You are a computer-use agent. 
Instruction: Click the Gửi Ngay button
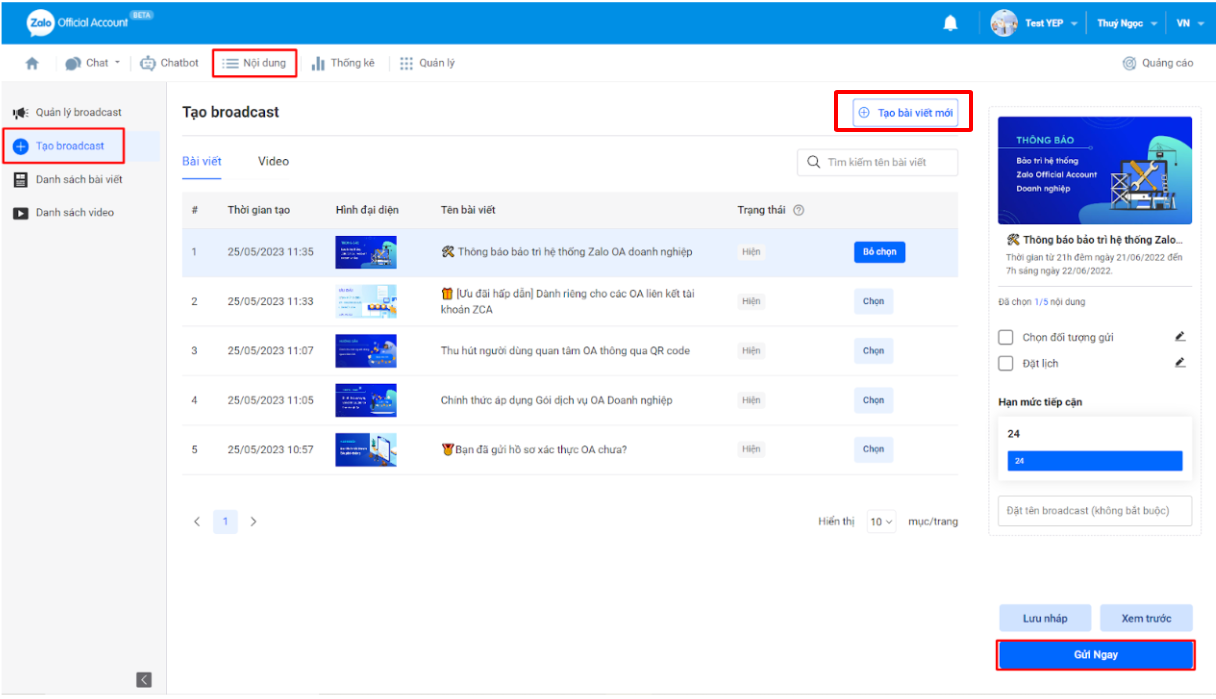[1096, 655]
